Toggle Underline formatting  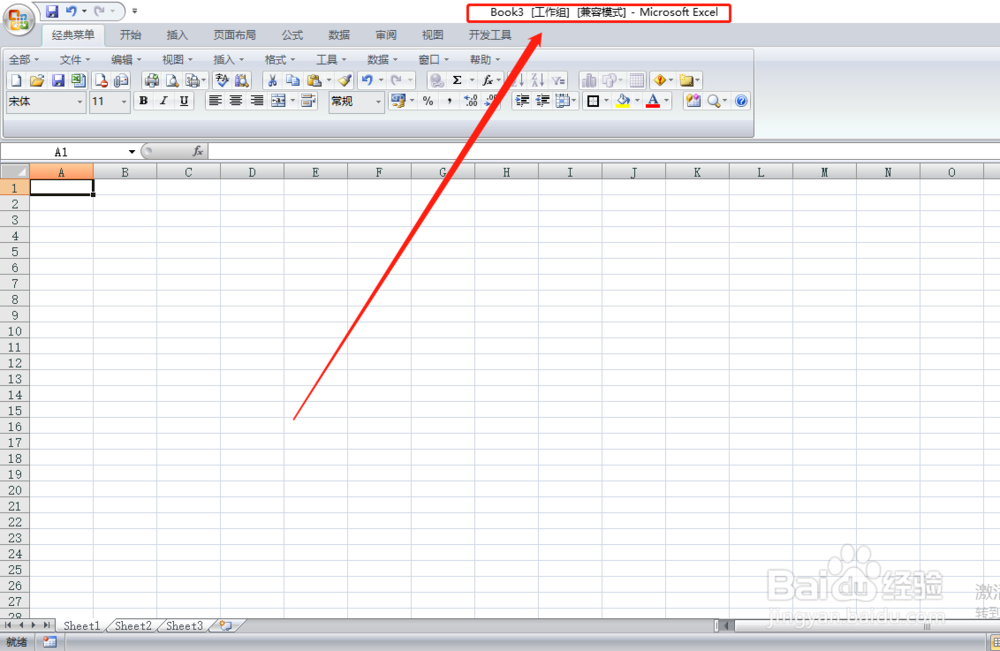[184, 101]
